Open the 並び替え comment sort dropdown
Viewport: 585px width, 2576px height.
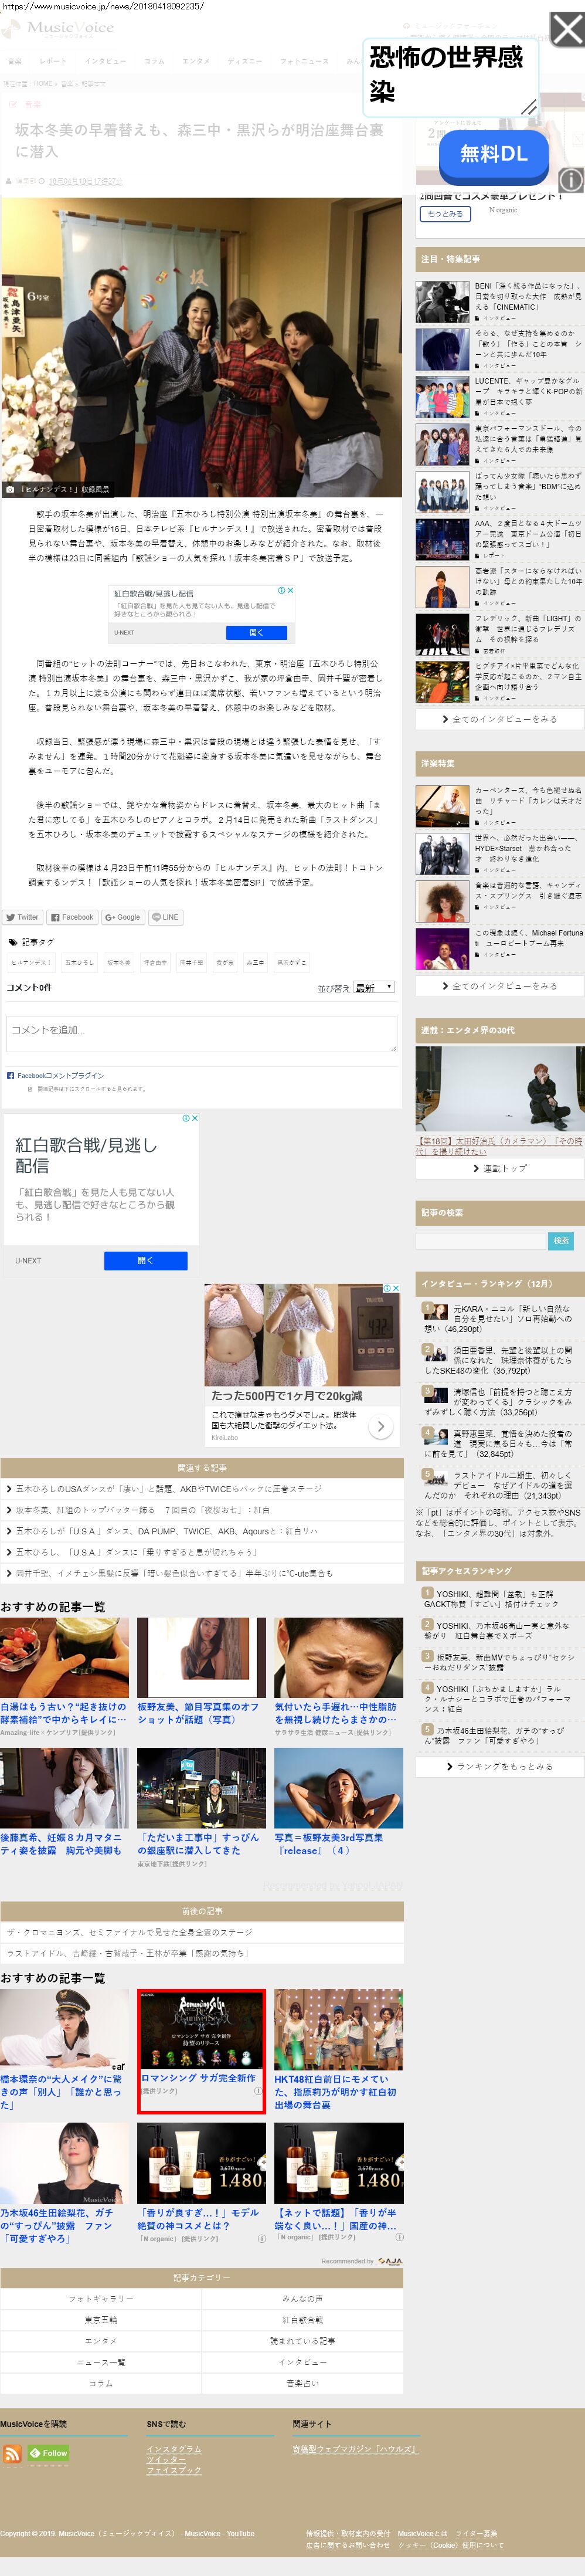pos(374,987)
